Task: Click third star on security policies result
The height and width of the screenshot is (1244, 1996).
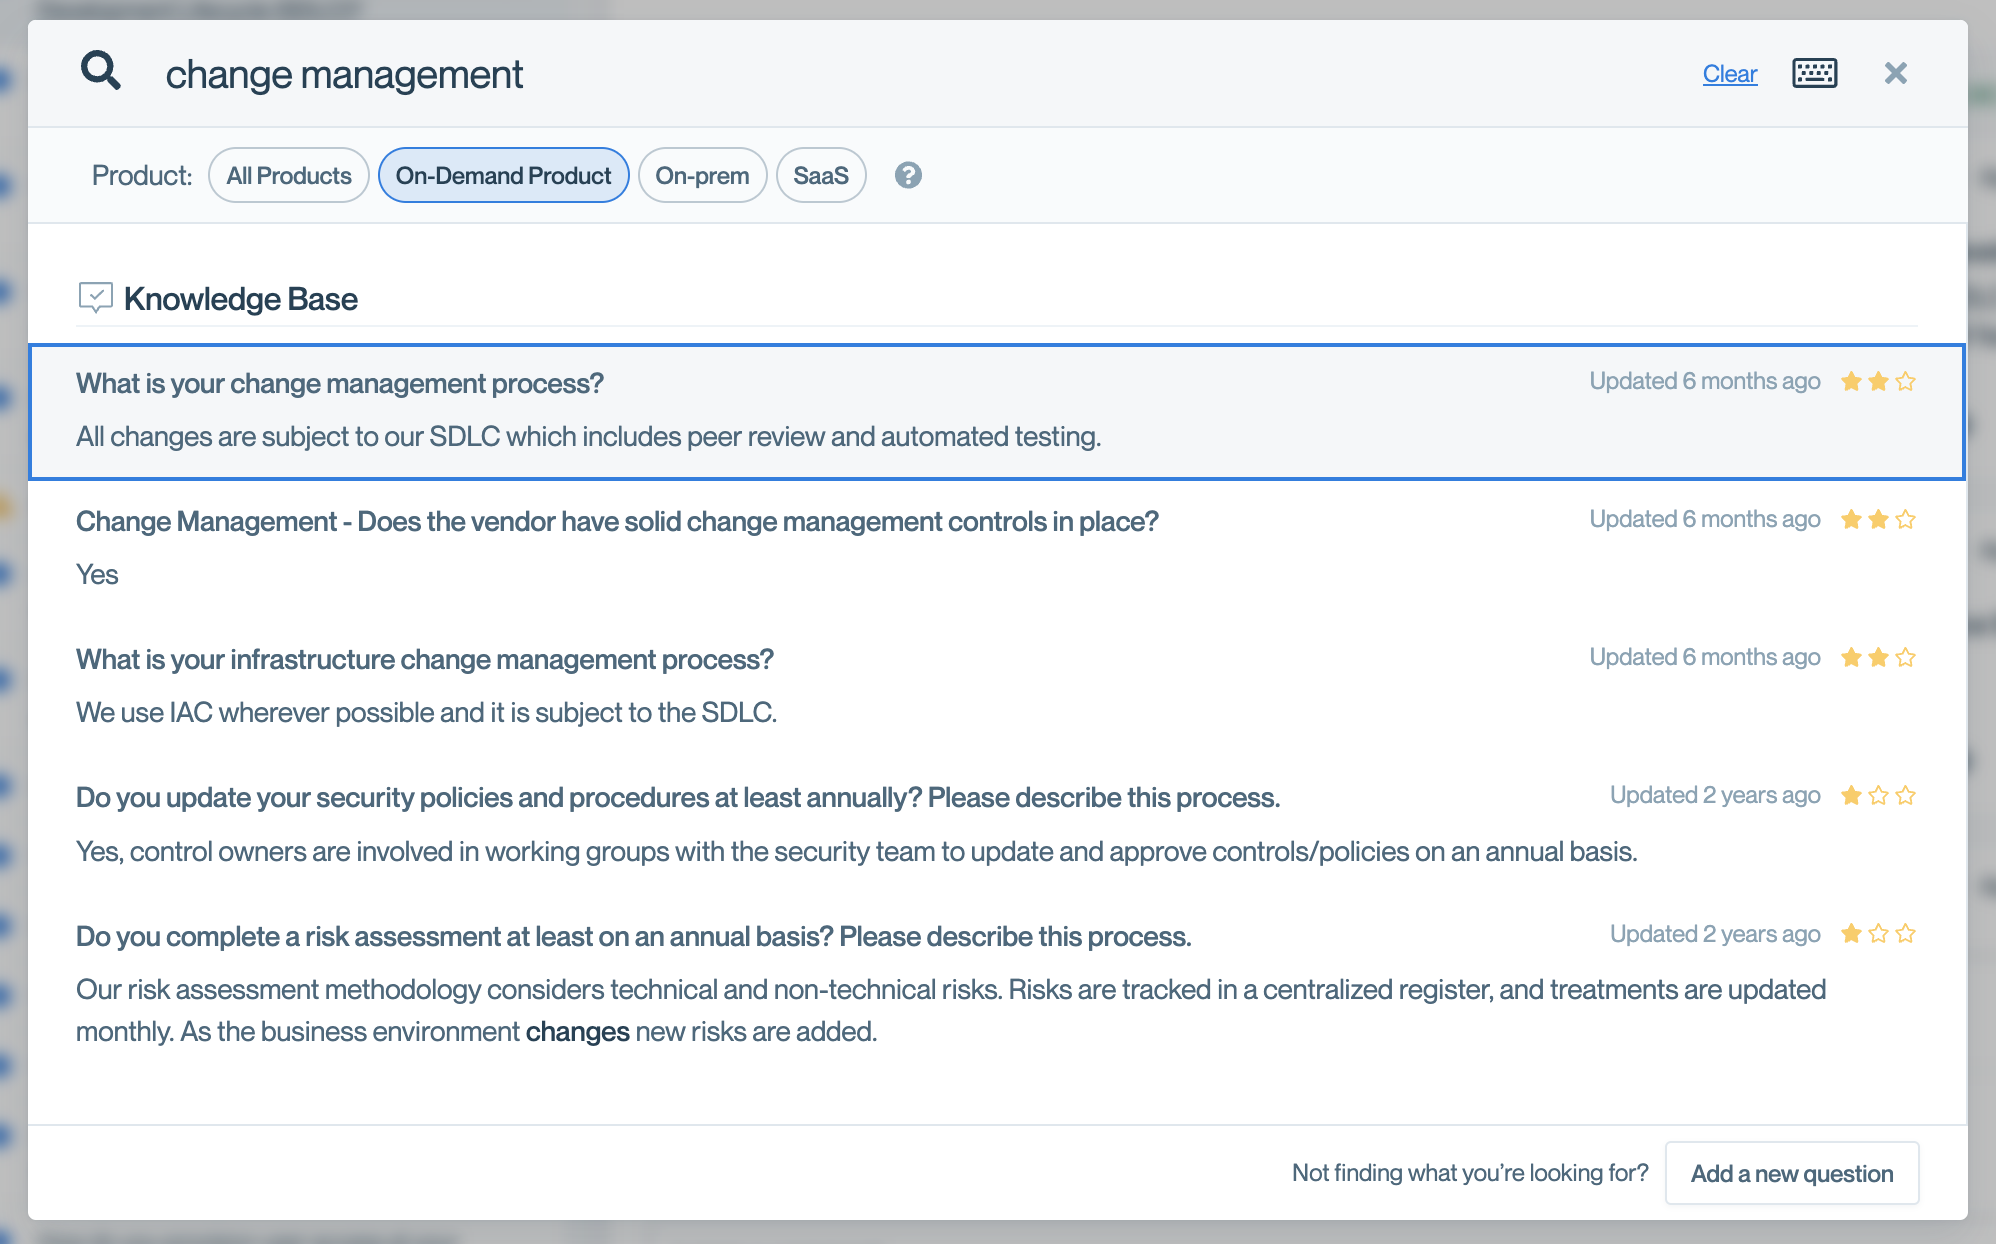Action: point(1905,796)
